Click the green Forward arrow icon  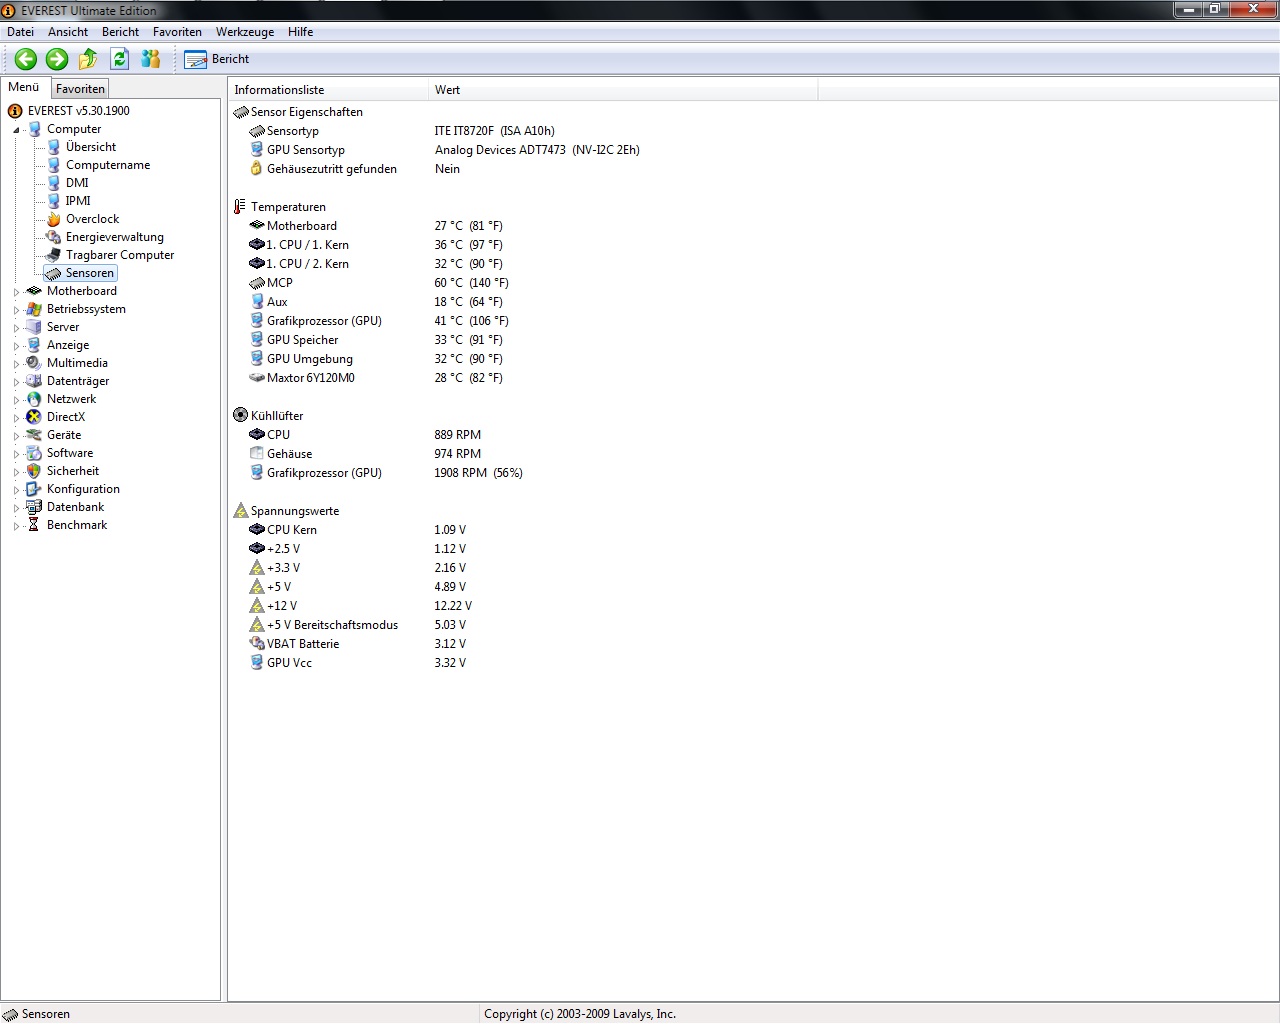[x=57, y=59]
